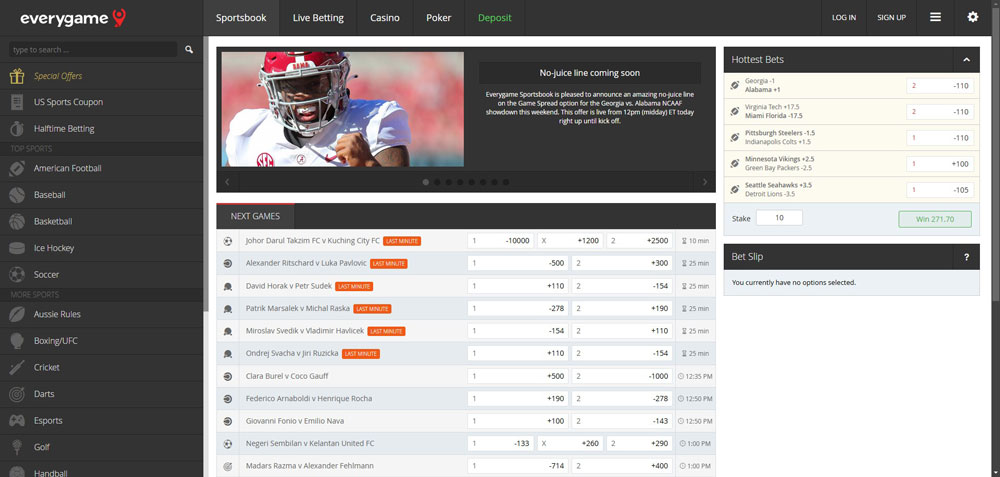Click the SIGN UP button
Screen dimensions: 1000x477
coord(892,18)
